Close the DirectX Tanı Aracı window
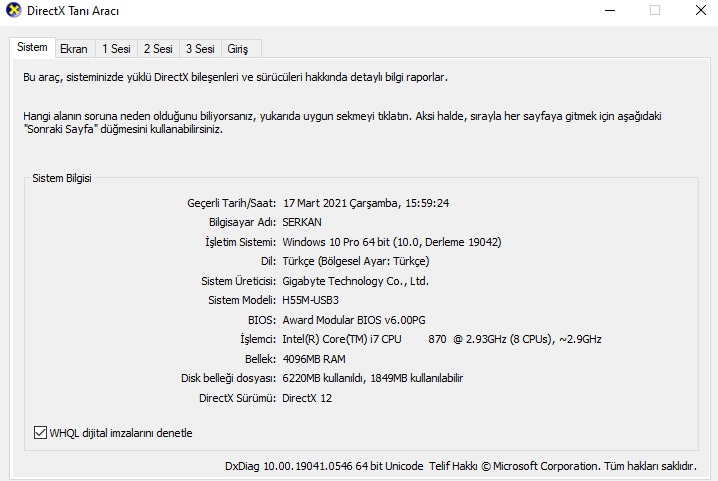 pos(701,10)
